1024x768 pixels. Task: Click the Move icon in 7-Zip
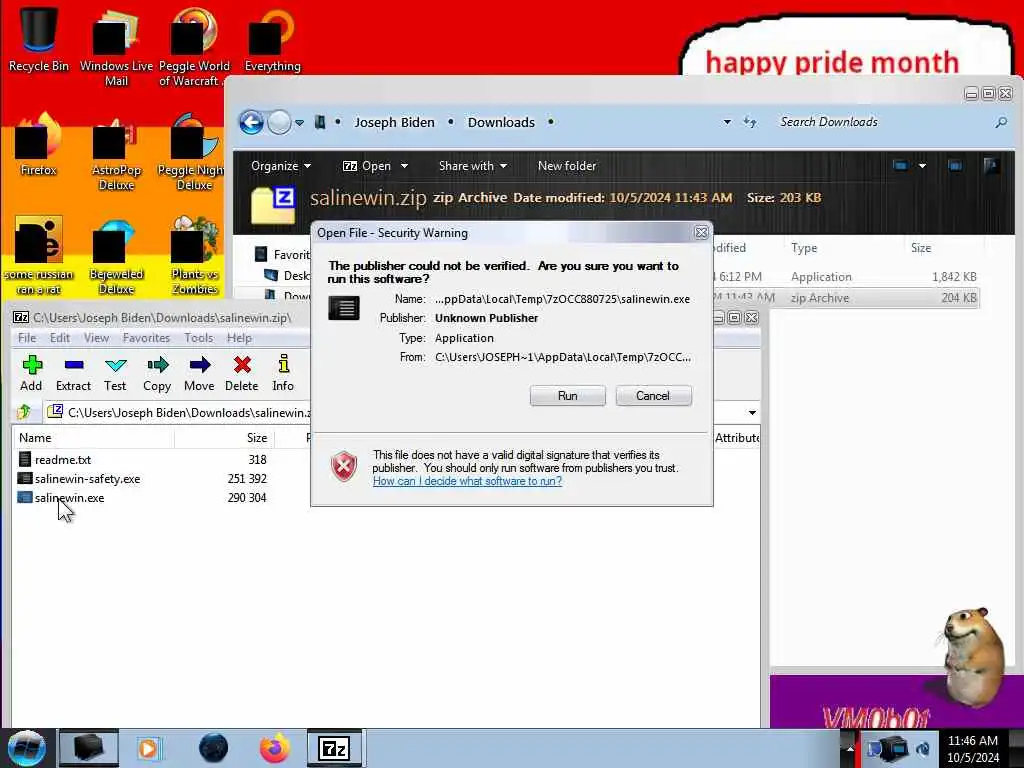click(199, 373)
